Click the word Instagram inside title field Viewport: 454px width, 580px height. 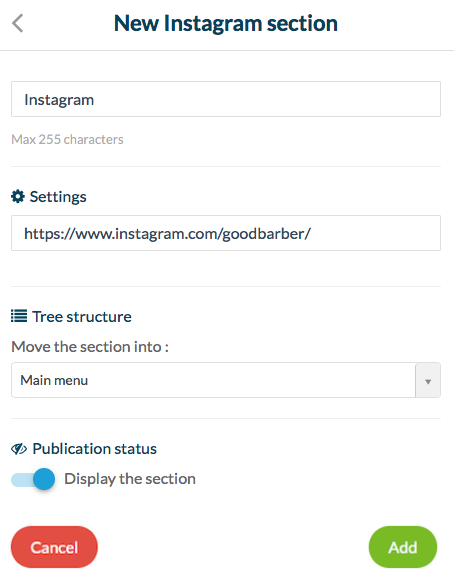click(59, 100)
